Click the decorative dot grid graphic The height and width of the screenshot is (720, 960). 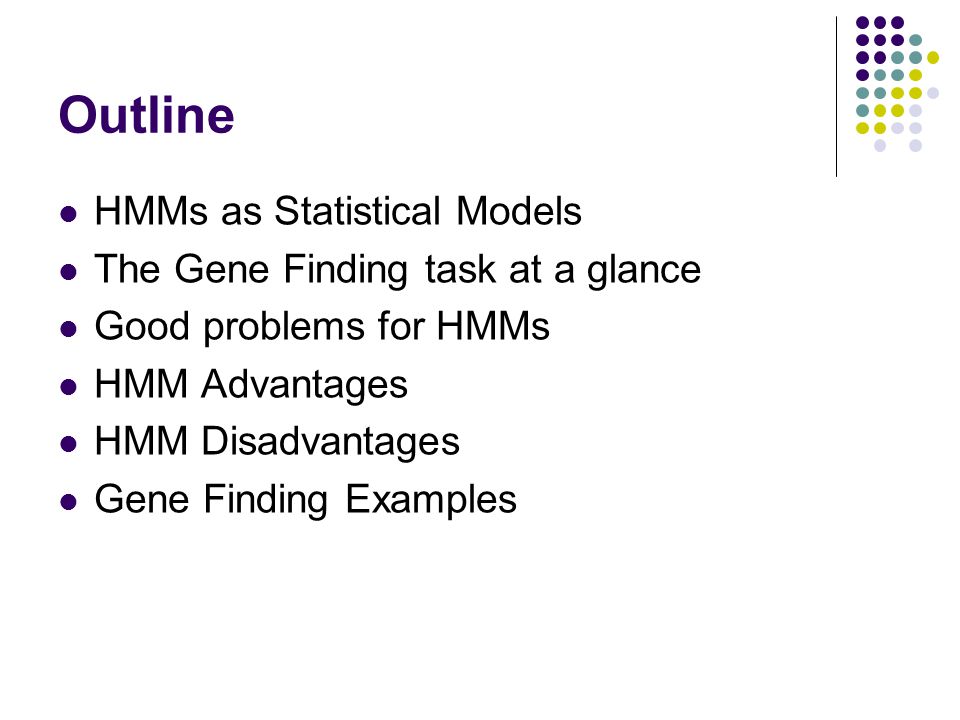coord(897,84)
